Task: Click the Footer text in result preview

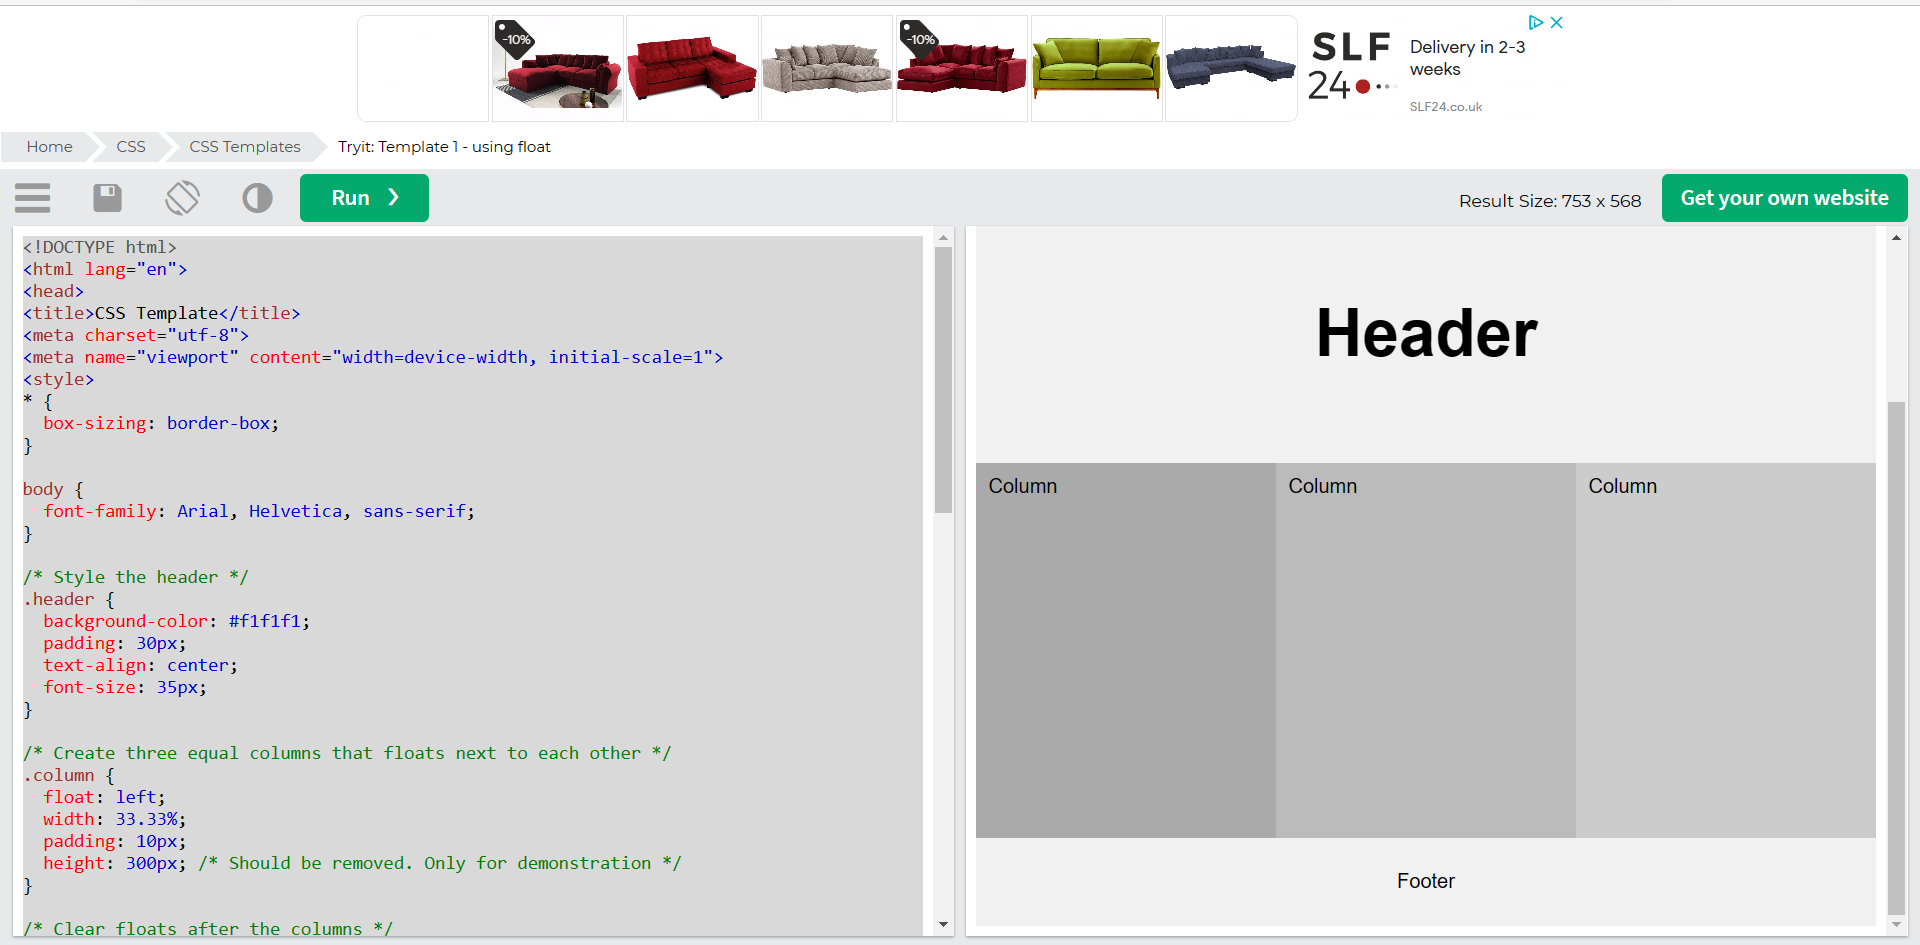Action: click(1425, 881)
